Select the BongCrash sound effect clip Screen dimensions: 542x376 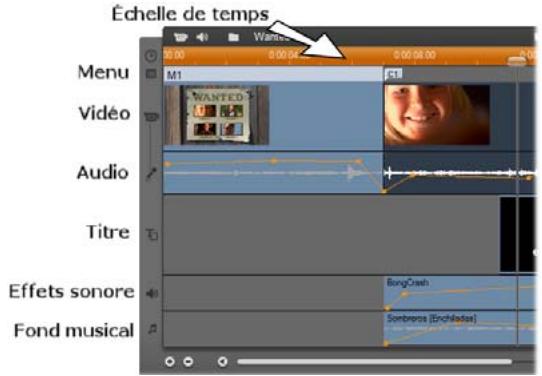[459, 292]
